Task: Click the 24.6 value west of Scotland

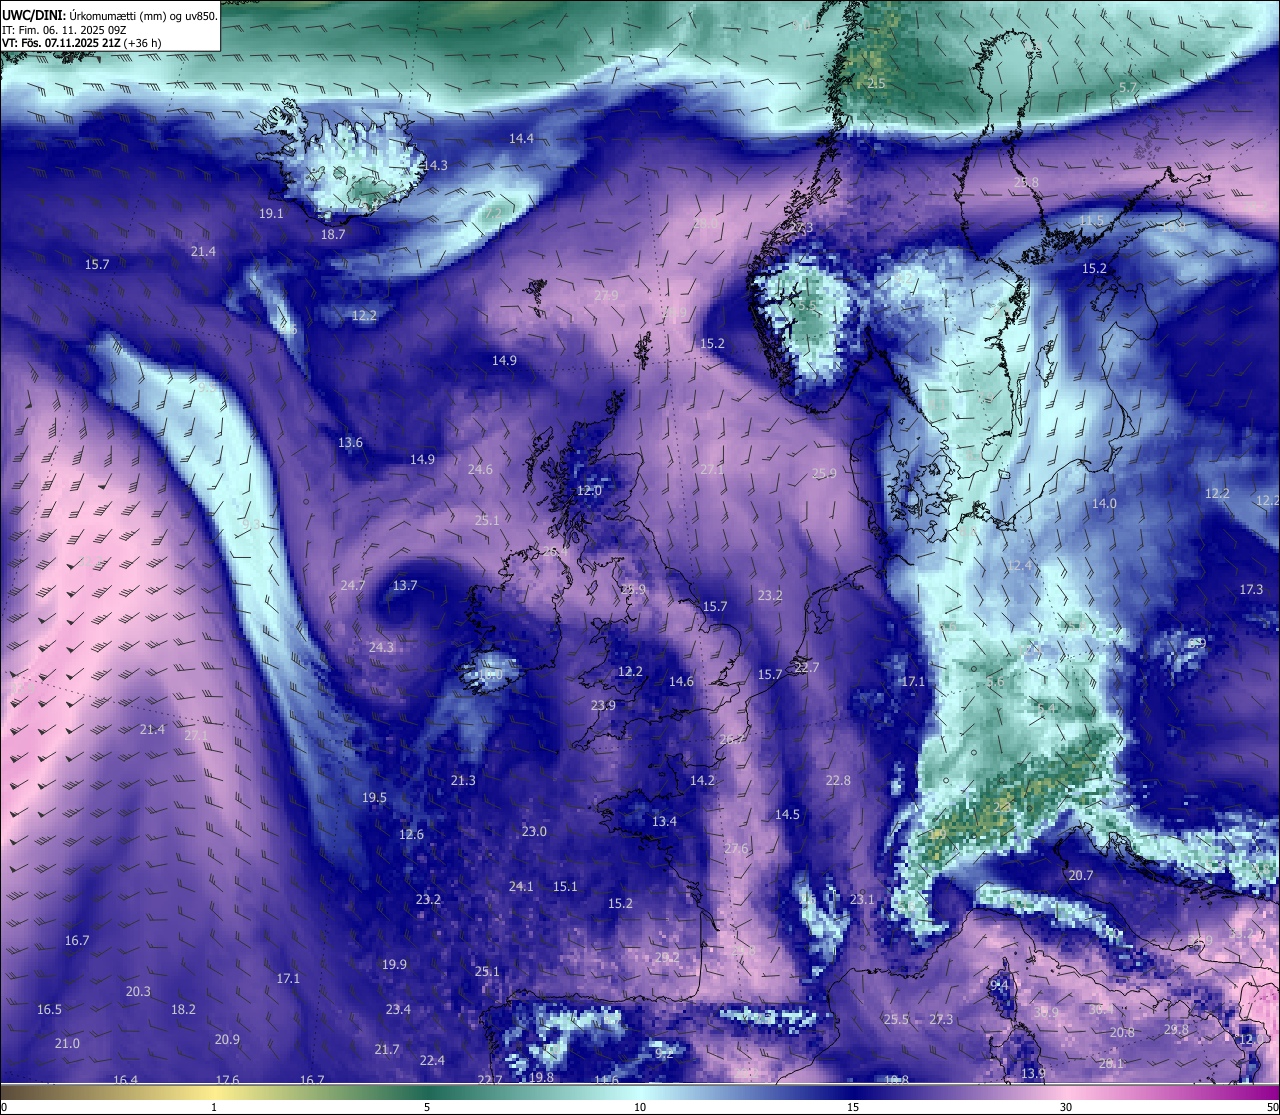Action: pyautogui.click(x=480, y=469)
